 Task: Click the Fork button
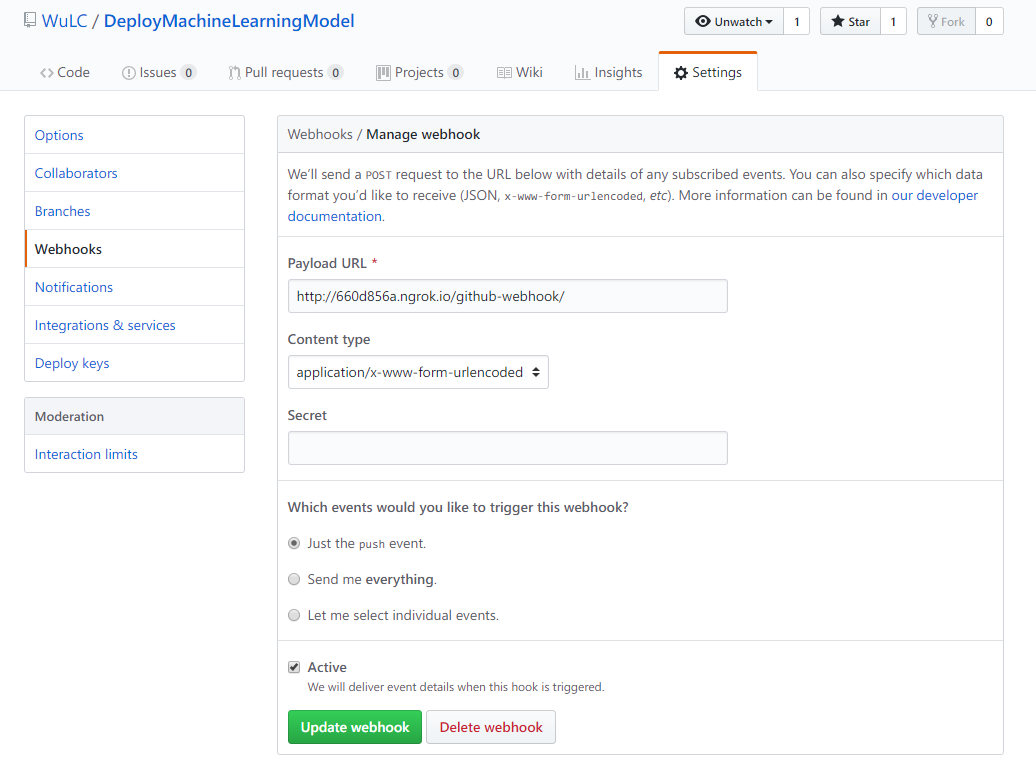[946, 21]
